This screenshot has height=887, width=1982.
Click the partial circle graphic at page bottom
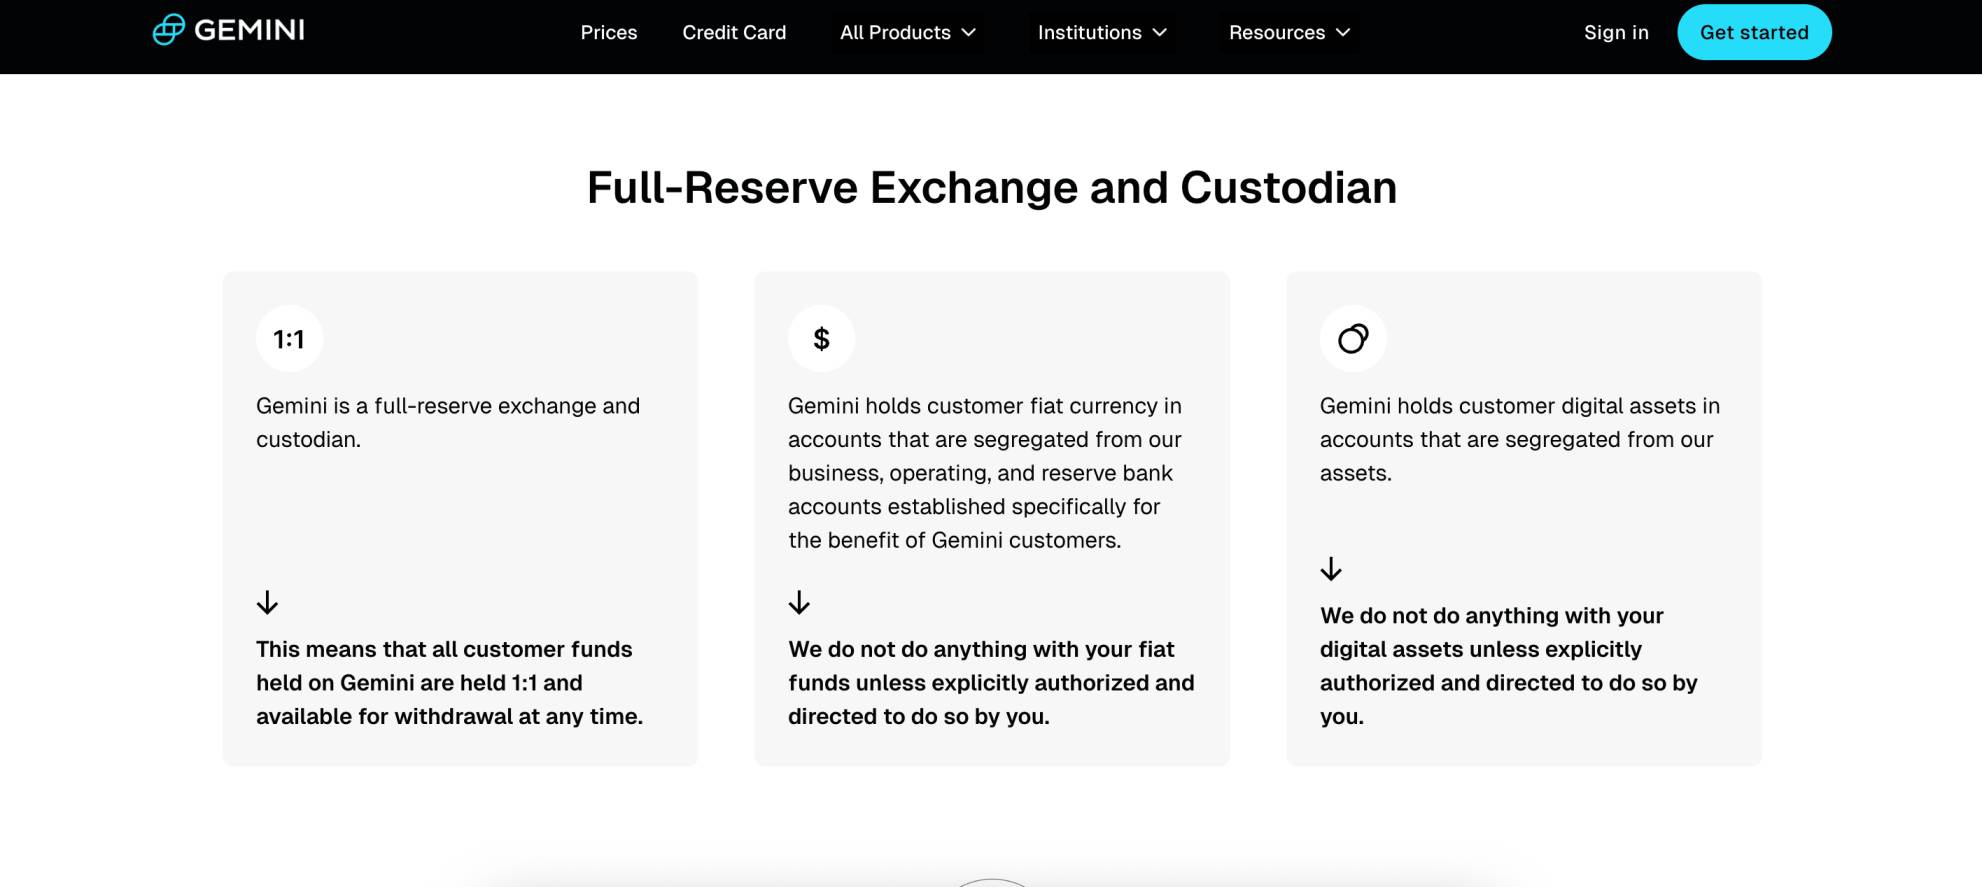(991, 880)
